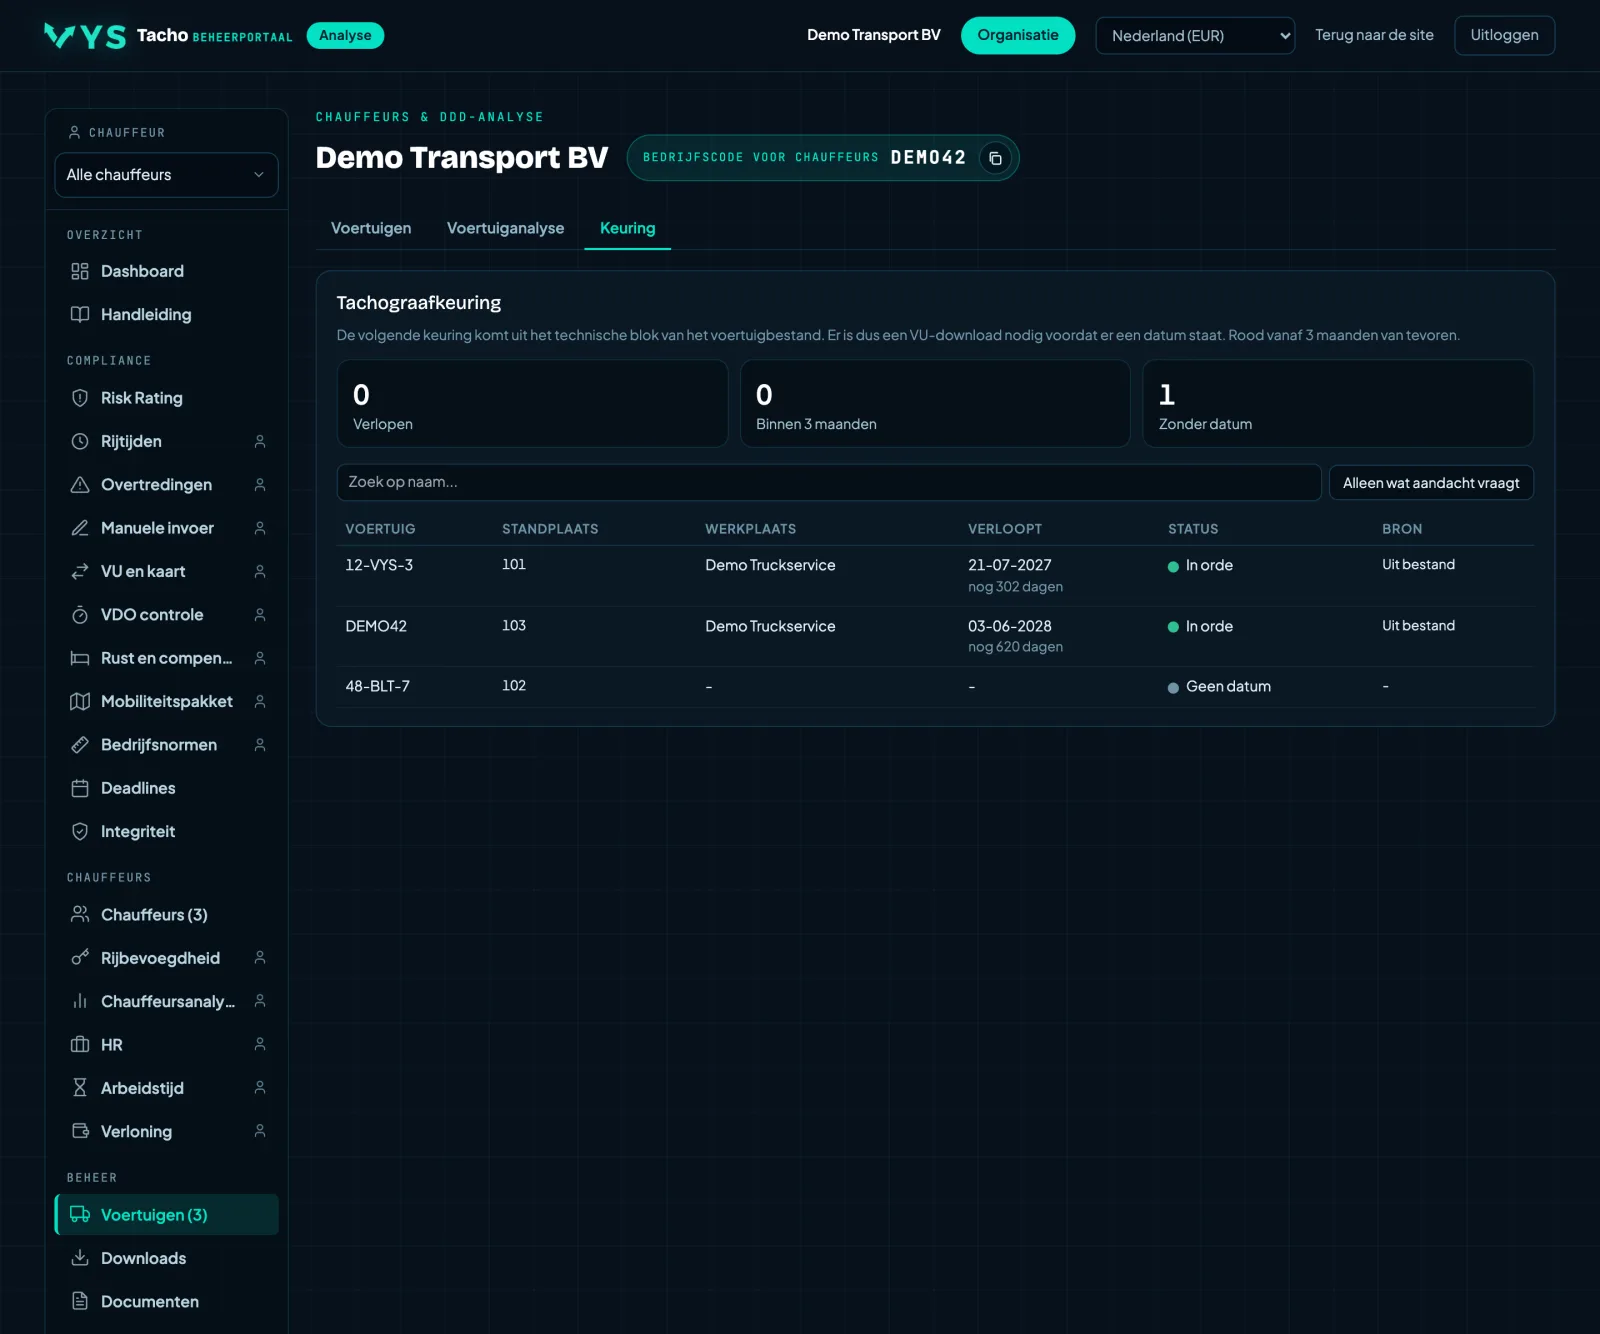
Task: Open Overtredingen in the sidebar
Action: pyautogui.click(x=166, y=484)
